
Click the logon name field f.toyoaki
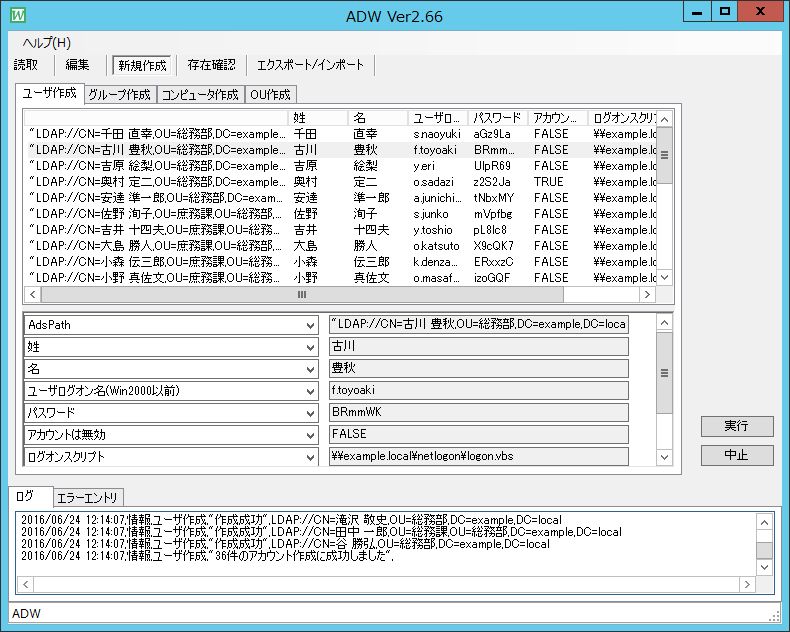(x=479, y=390)
